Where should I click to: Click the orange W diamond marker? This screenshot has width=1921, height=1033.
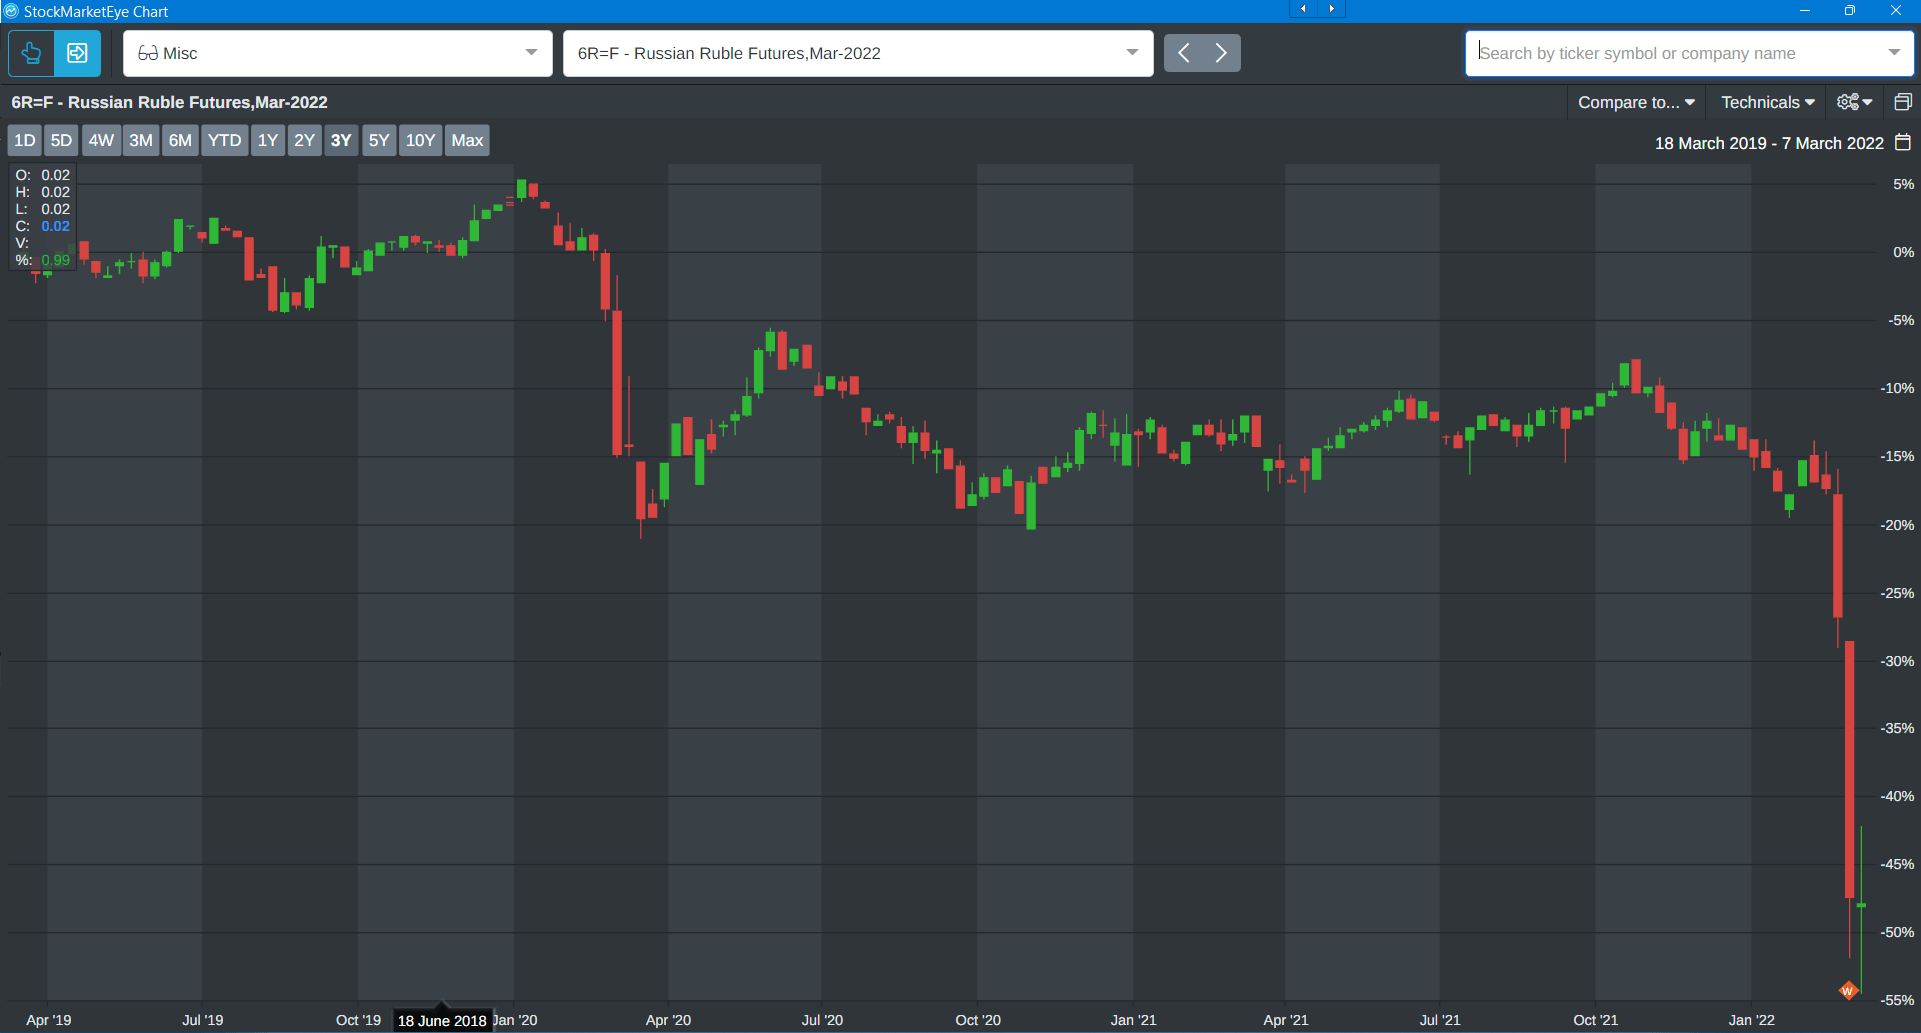tap(1847, 990)
